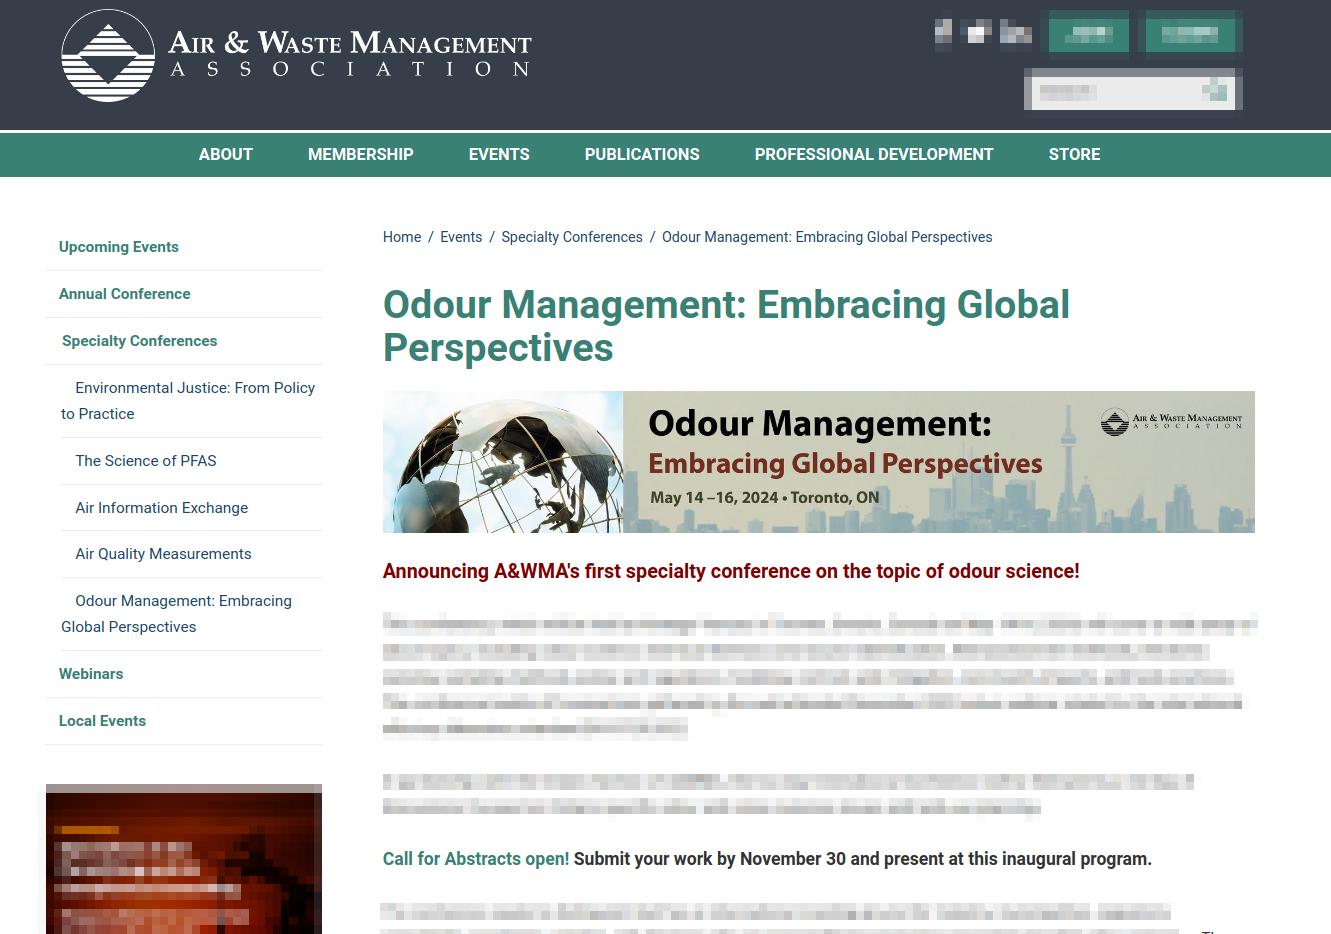Select Specialty Conferences in the left sidebar
Screen dimensions: 1331x934
click(140, 341)
